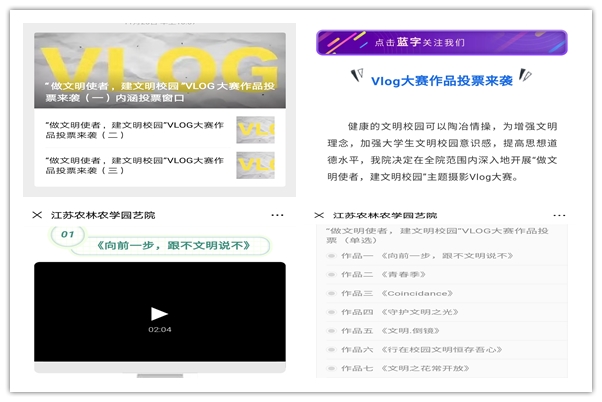This screenshot has height=402, width=602.
Task: Select radio 作品二《青春季》
Action: pos(331,275)
